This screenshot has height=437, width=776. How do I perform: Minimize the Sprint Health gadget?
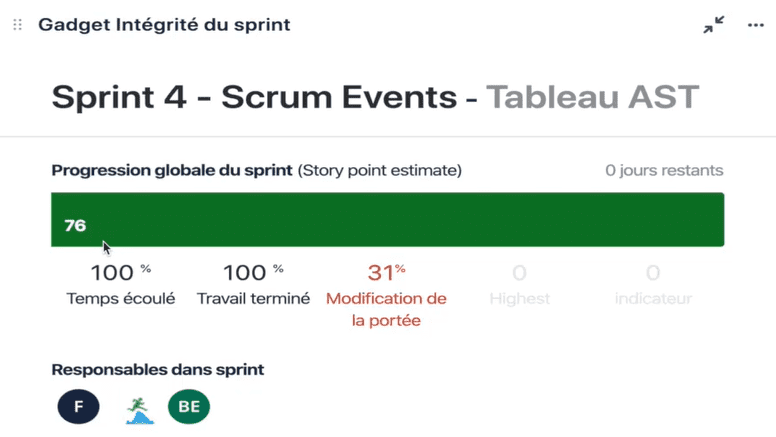click(714, 25)
